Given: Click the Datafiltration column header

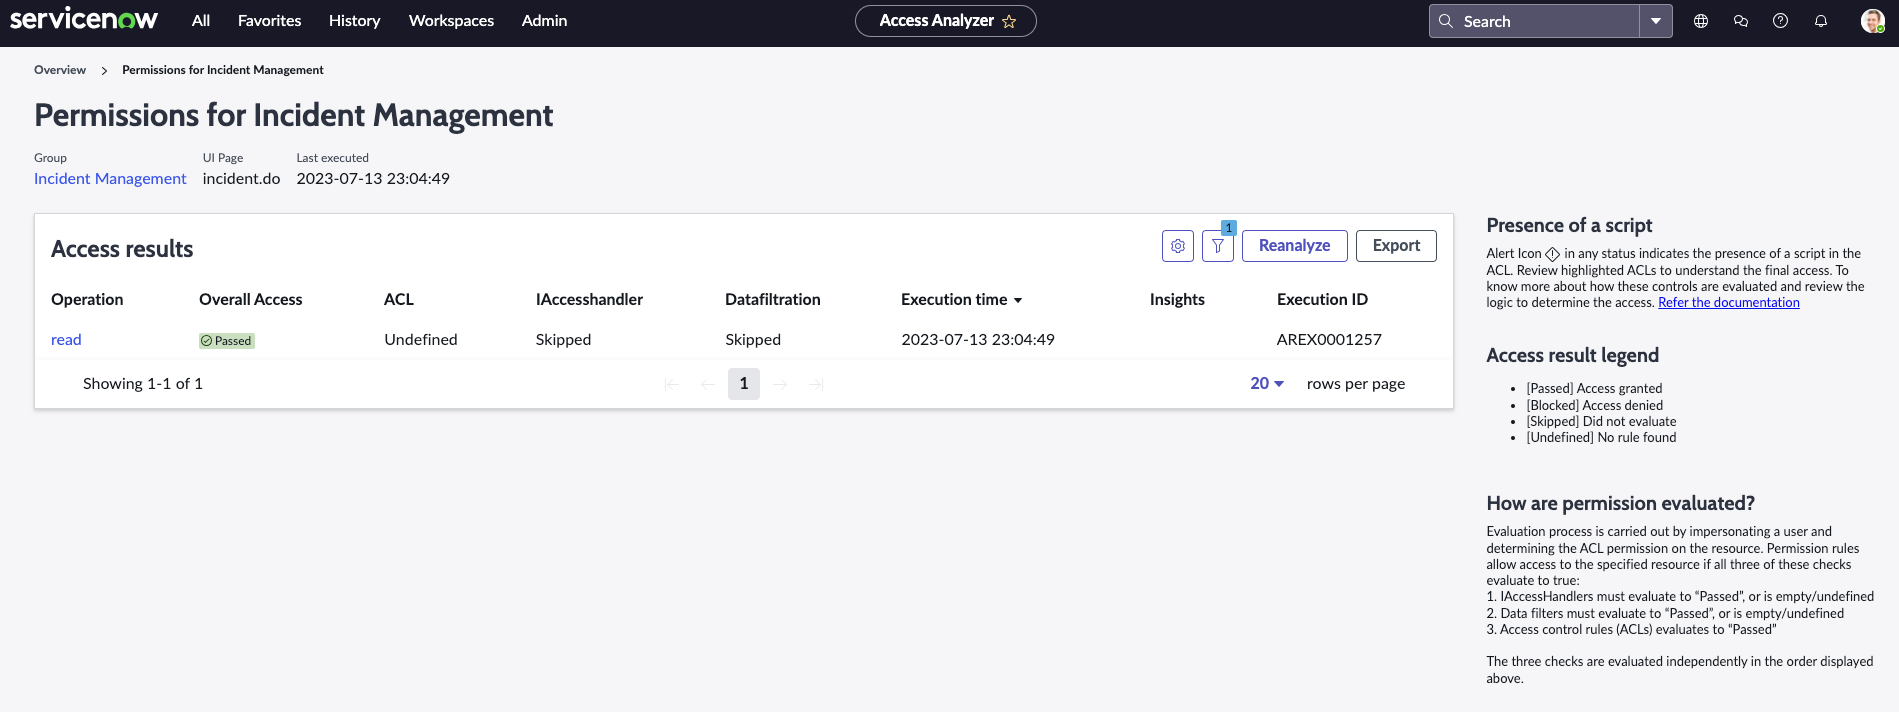Looking at the screenshot, I should click(773, 299).
